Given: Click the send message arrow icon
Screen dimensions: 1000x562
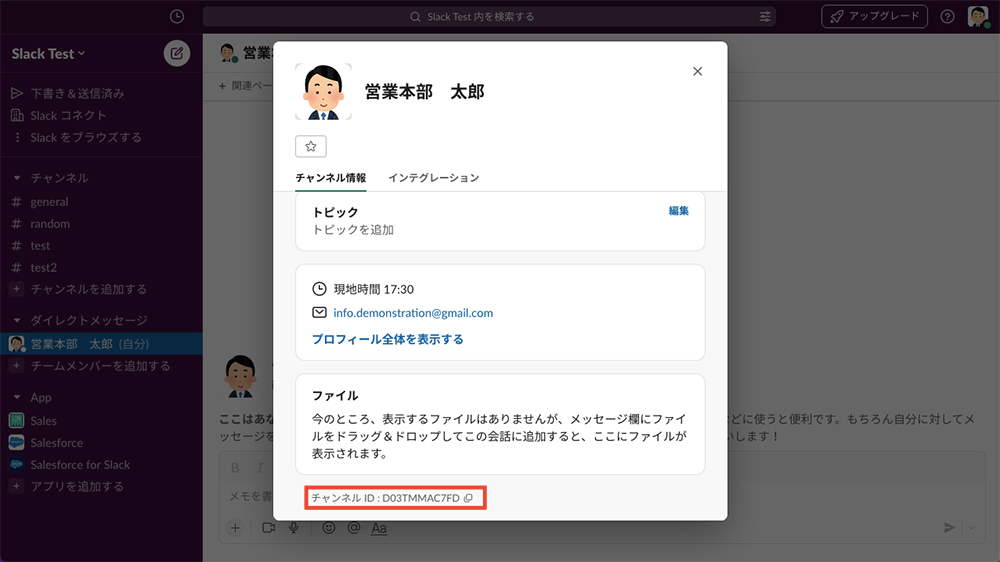Looking at the screenshot, I should 949,527.
